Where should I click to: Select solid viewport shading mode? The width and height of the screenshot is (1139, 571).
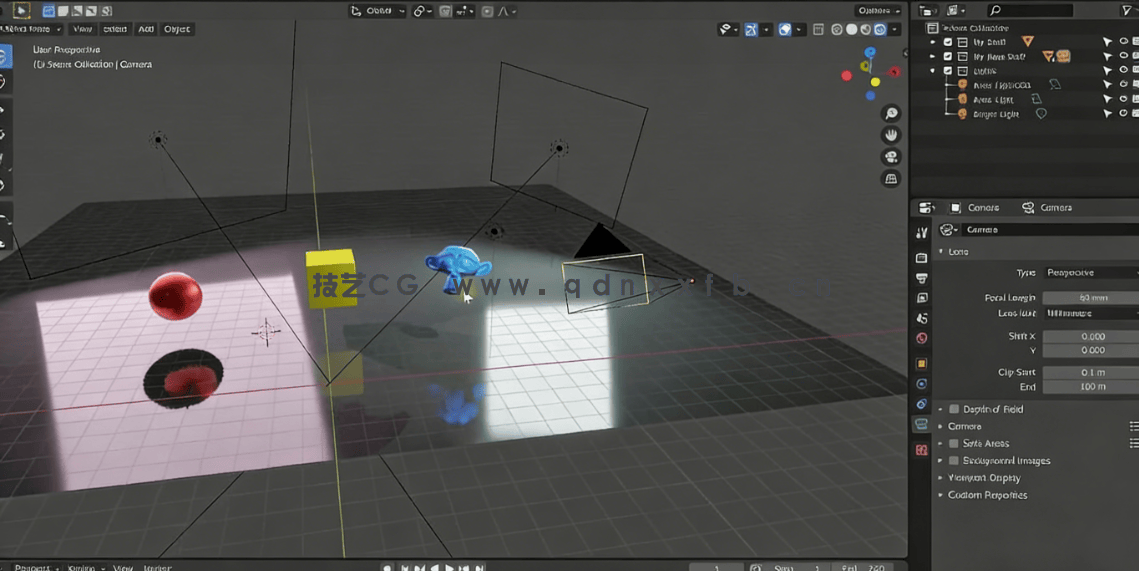[x=851, y=30]
